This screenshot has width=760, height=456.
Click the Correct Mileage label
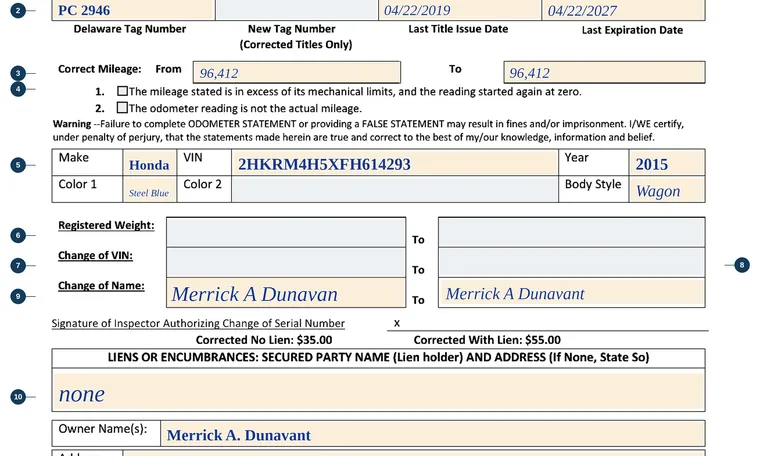coord(99,69)
